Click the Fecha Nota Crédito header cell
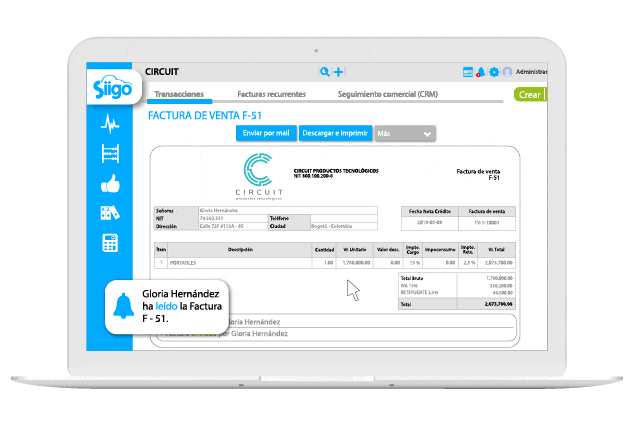 430,211
